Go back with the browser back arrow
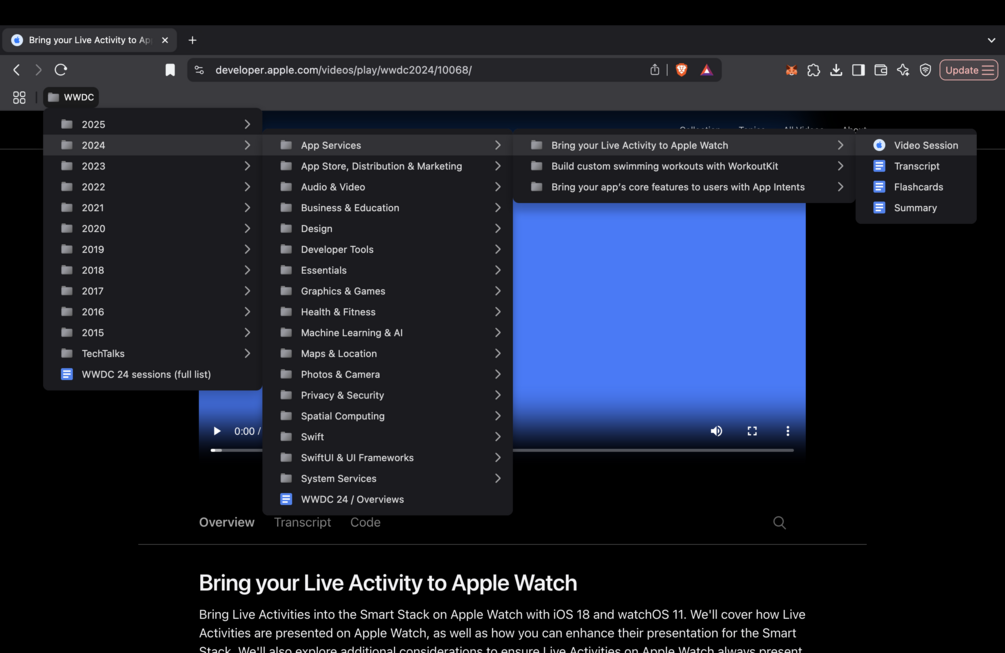The height and width of the screenshot is (653, 1005). coord(17,70)
